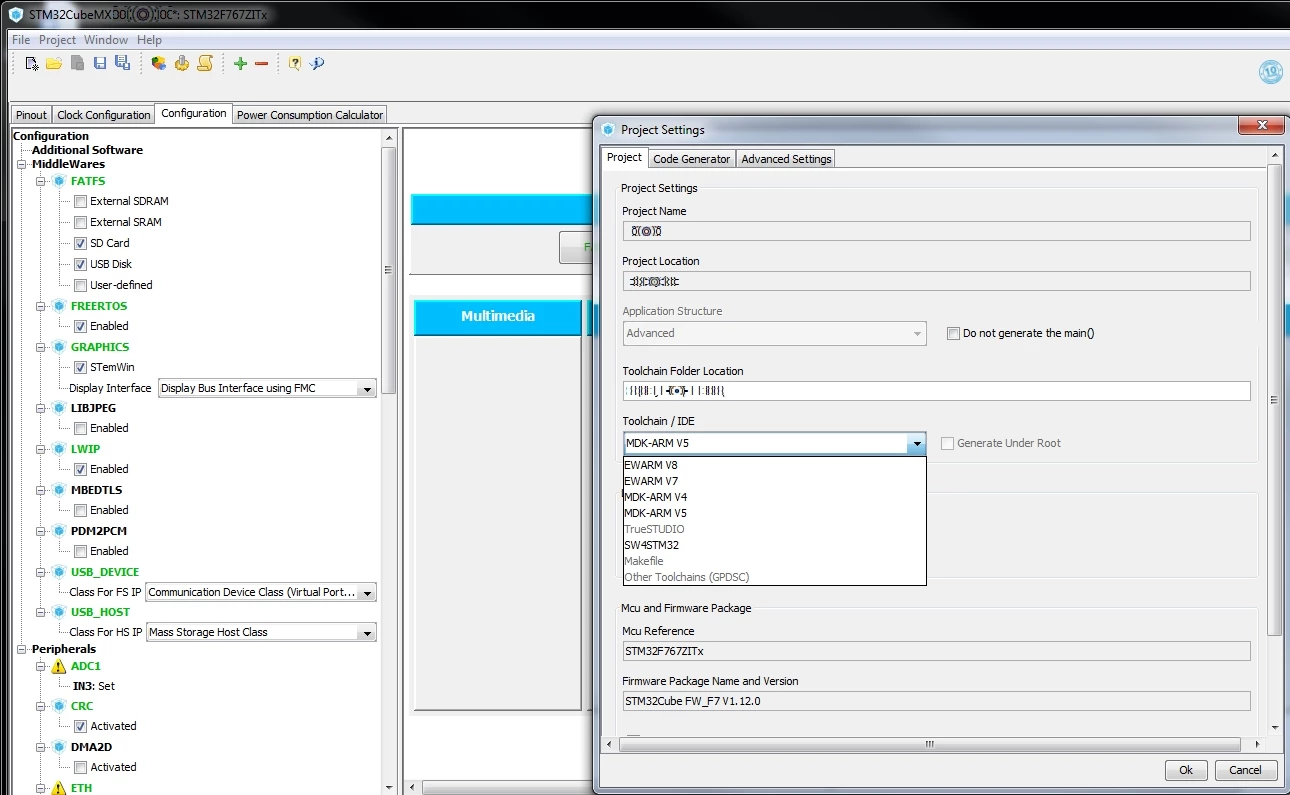The width and height of the screenshot is (1290, 795).
Task: Click the LIBJPEG cube icon
Action: [x=59, y=408]
